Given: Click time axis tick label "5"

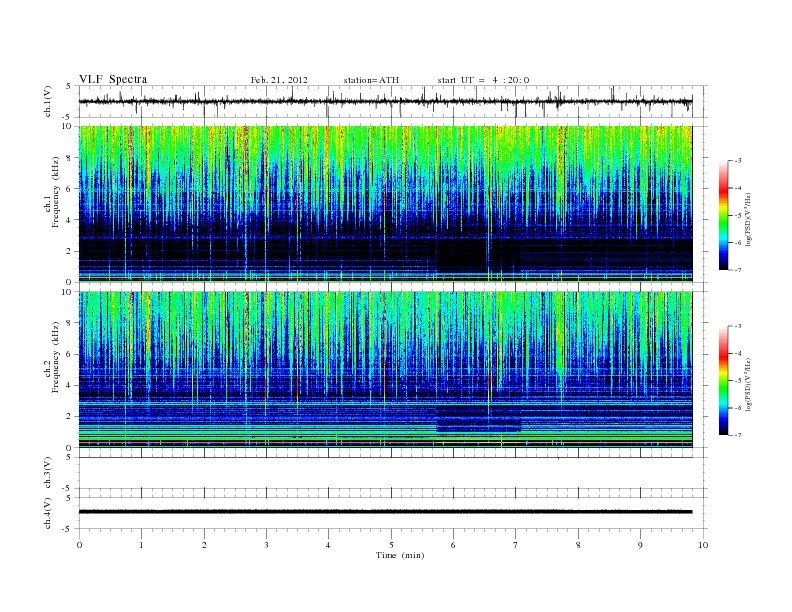Looking at the screenshot, I should click(x=391, y=545).
